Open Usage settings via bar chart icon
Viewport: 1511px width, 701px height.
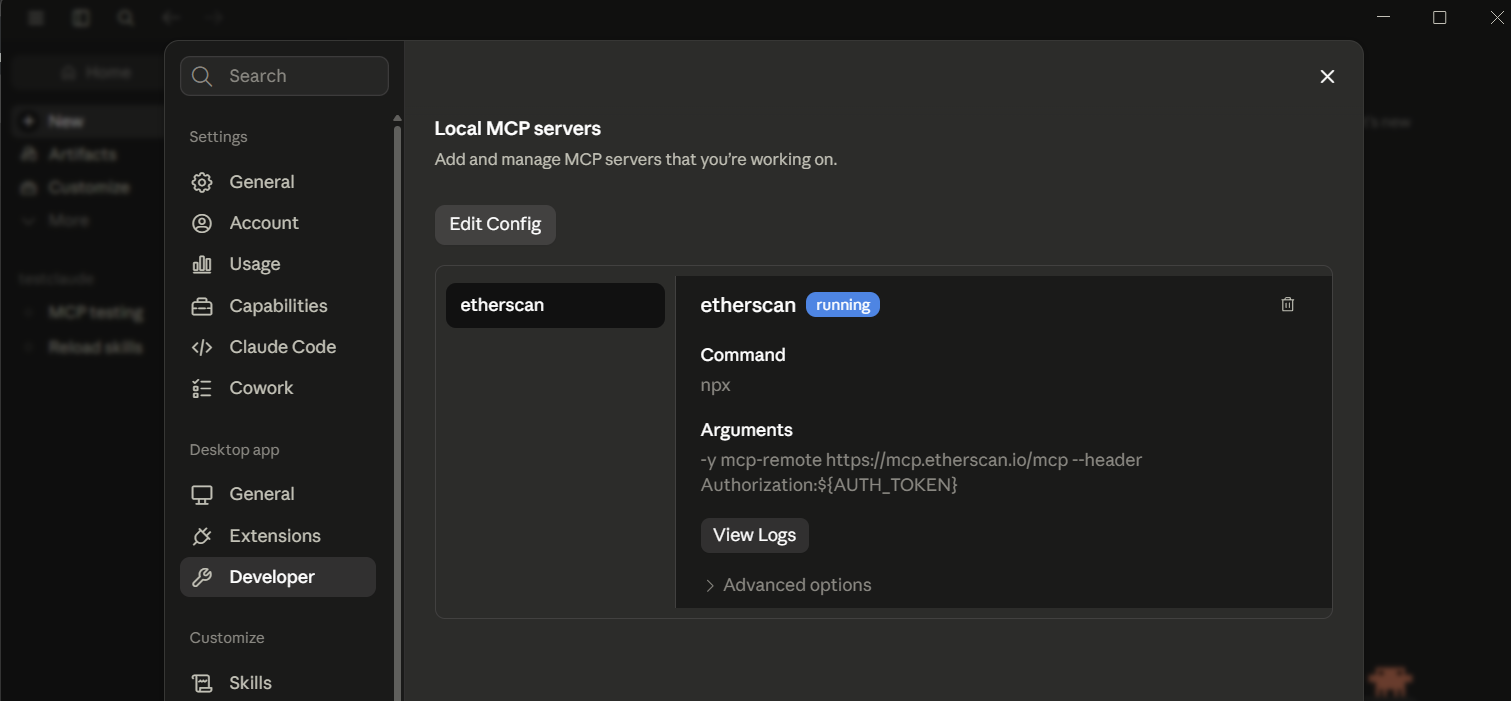202,264
